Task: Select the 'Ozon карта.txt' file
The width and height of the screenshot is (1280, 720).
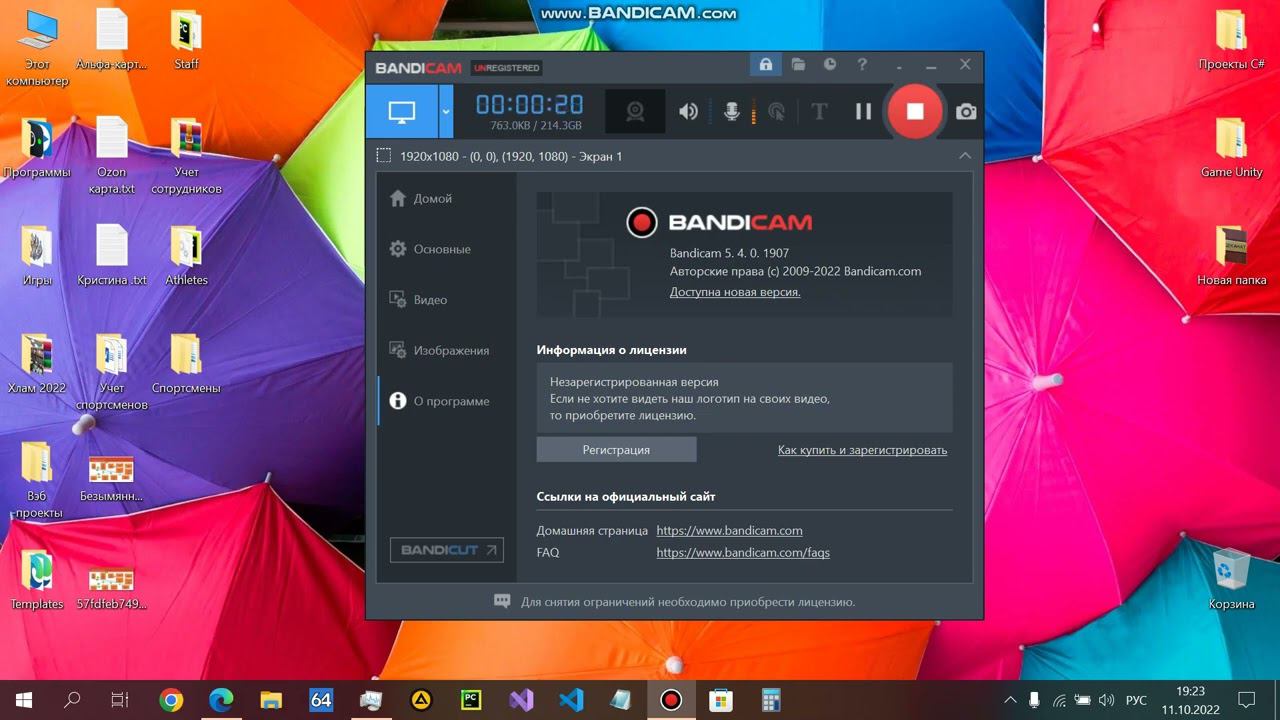Action: 112,156
